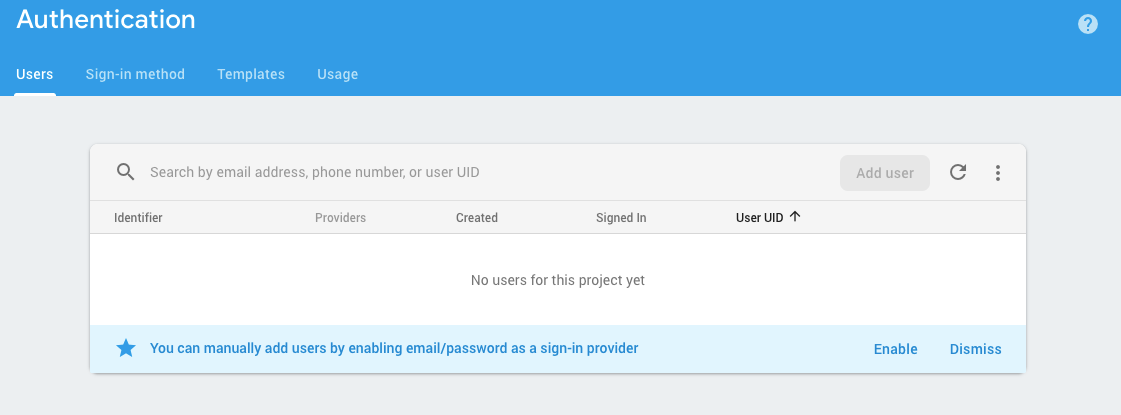This screenshot has height=415, width=1121.
Task: Dismiss the sign-in provider banner
Action: click(x=975, y=349)
